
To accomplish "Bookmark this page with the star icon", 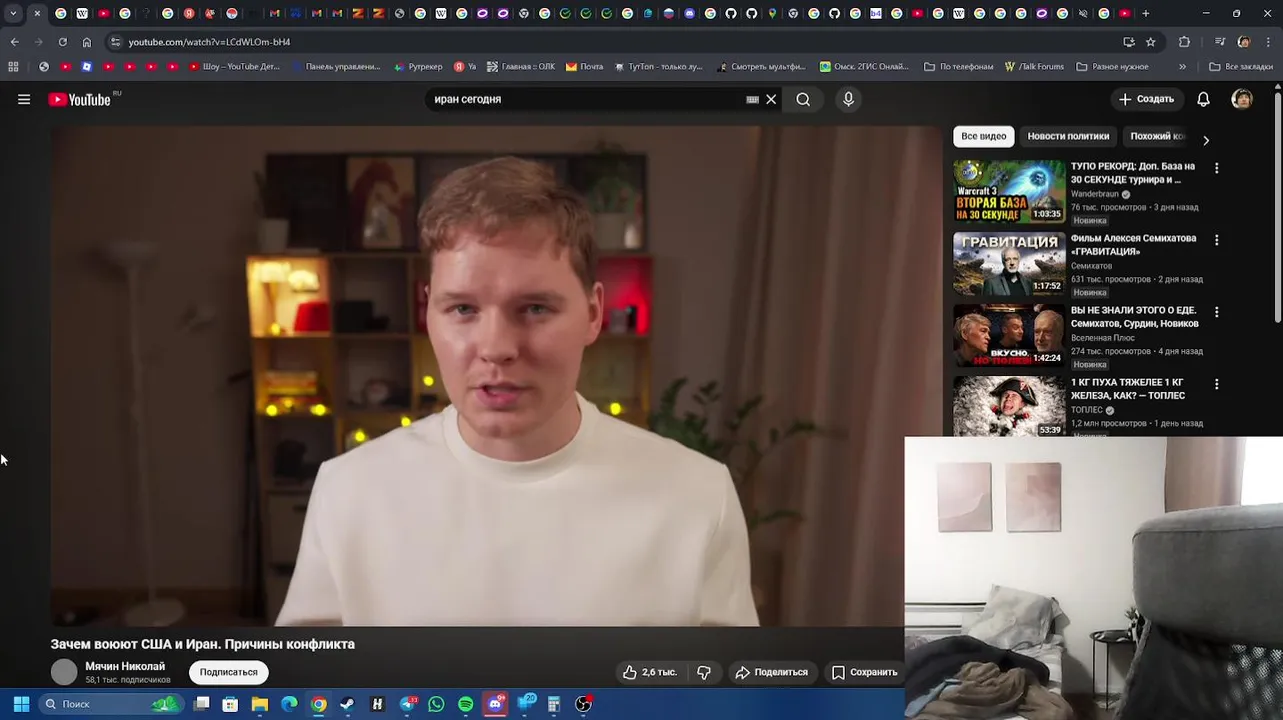I will tap(1151, 42).
